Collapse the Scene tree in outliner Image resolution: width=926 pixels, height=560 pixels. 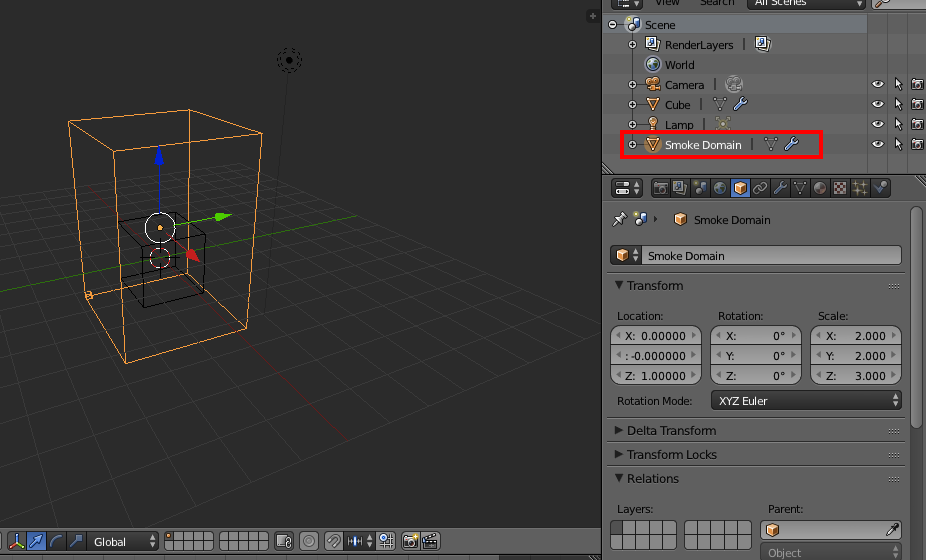(612, 24)
